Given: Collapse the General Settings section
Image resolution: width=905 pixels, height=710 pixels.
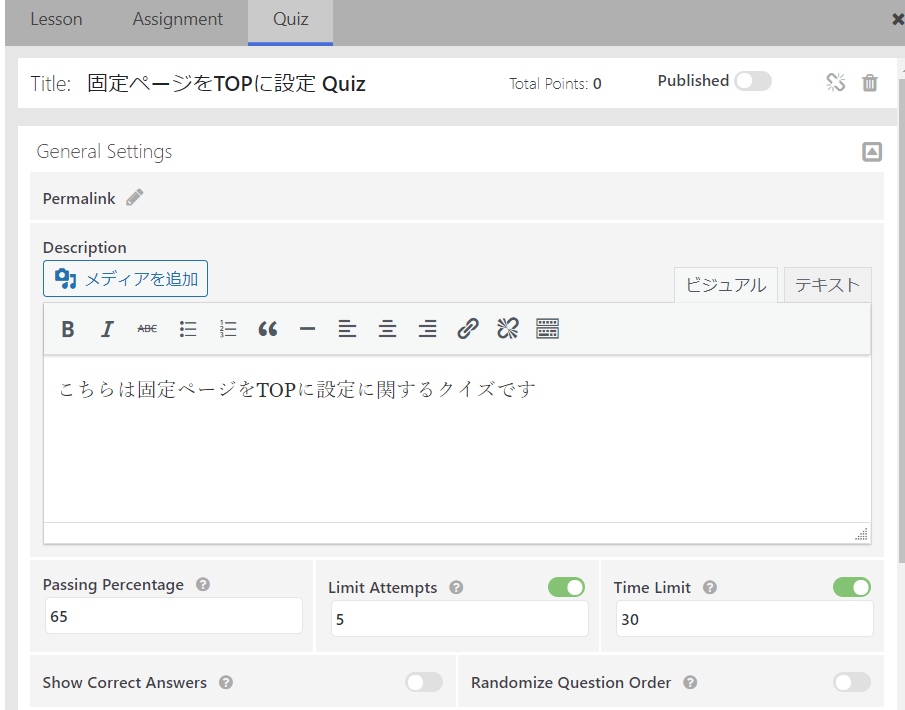Looking at the screenshot, I should tap(872, 152).
